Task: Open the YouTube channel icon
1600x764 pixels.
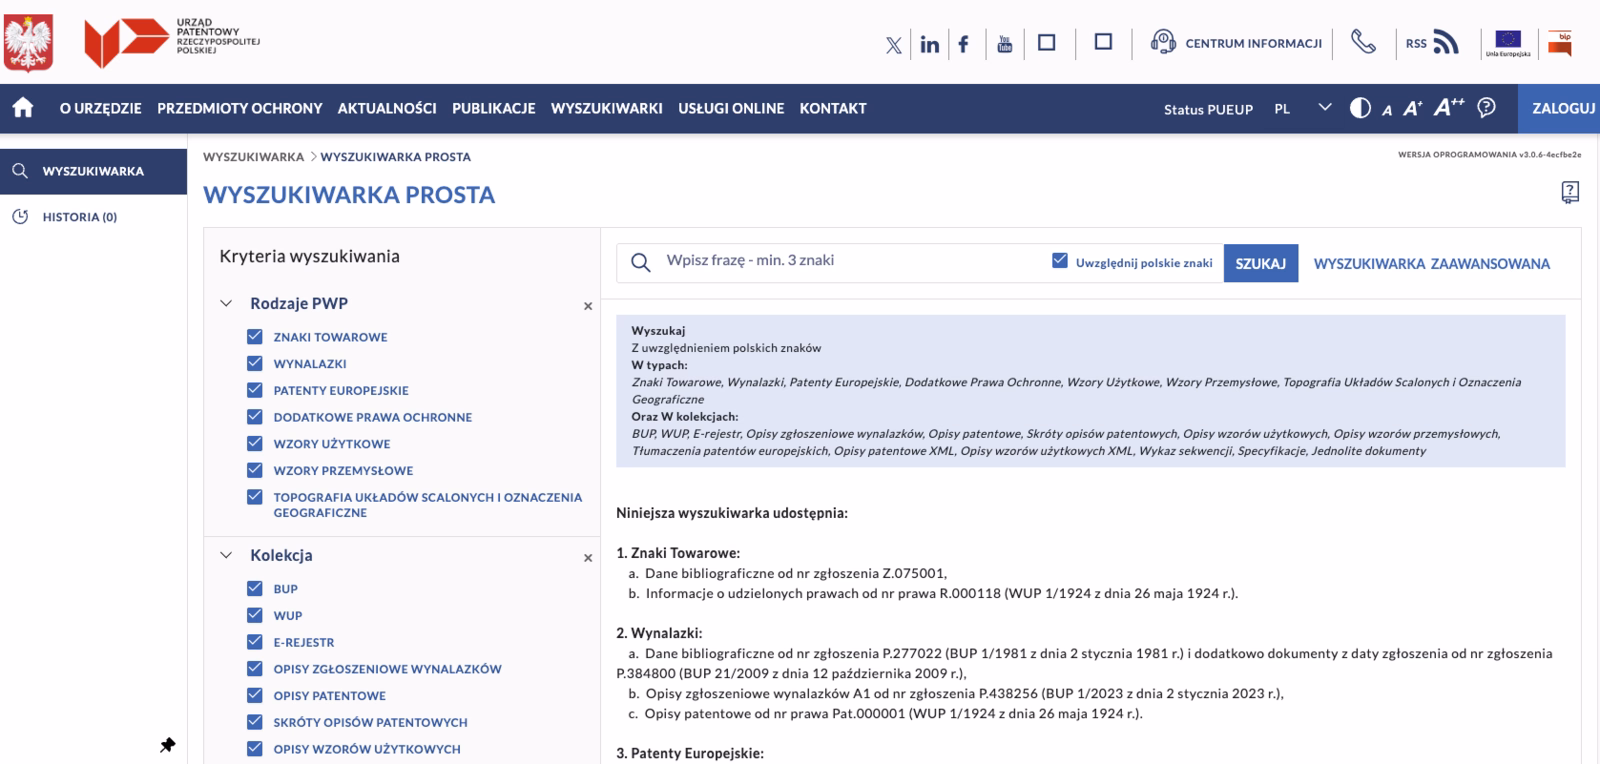Action: pos(1005,44)
